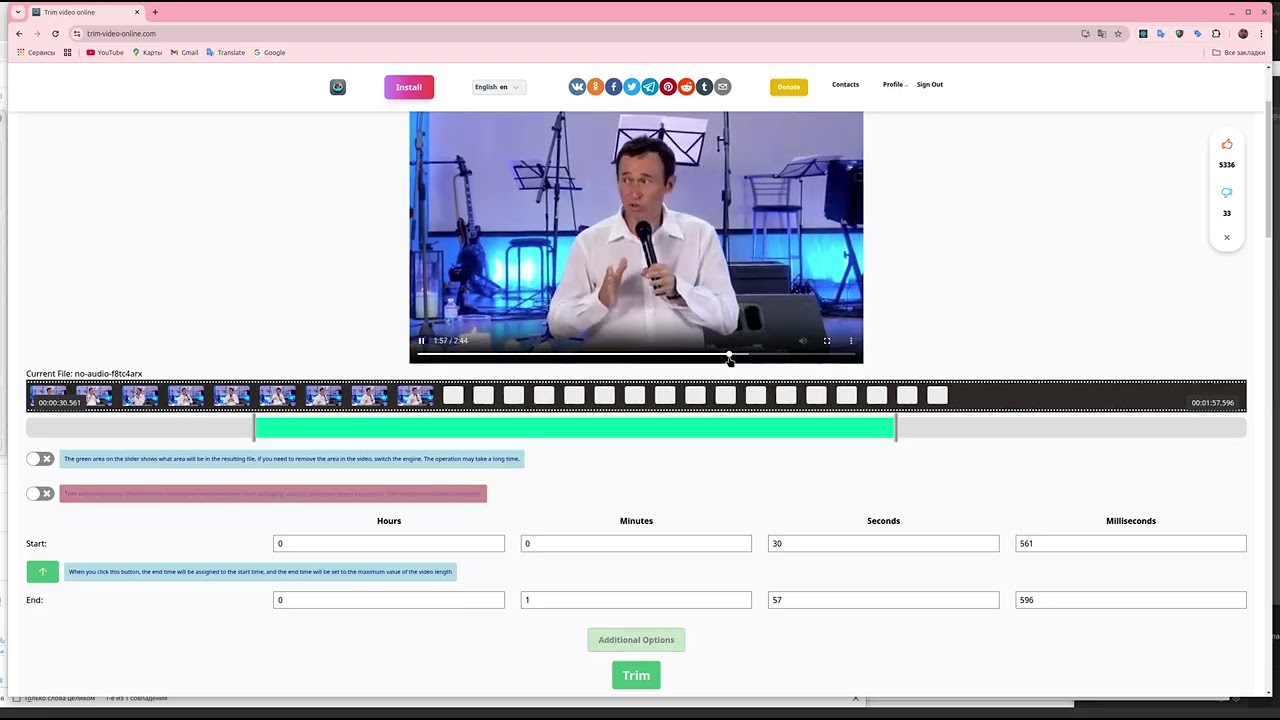Image resolution: width=1280 pixels, height=720 pixels.
Task: Open the Сервисы apps shortcut
Action: (36, 52)
